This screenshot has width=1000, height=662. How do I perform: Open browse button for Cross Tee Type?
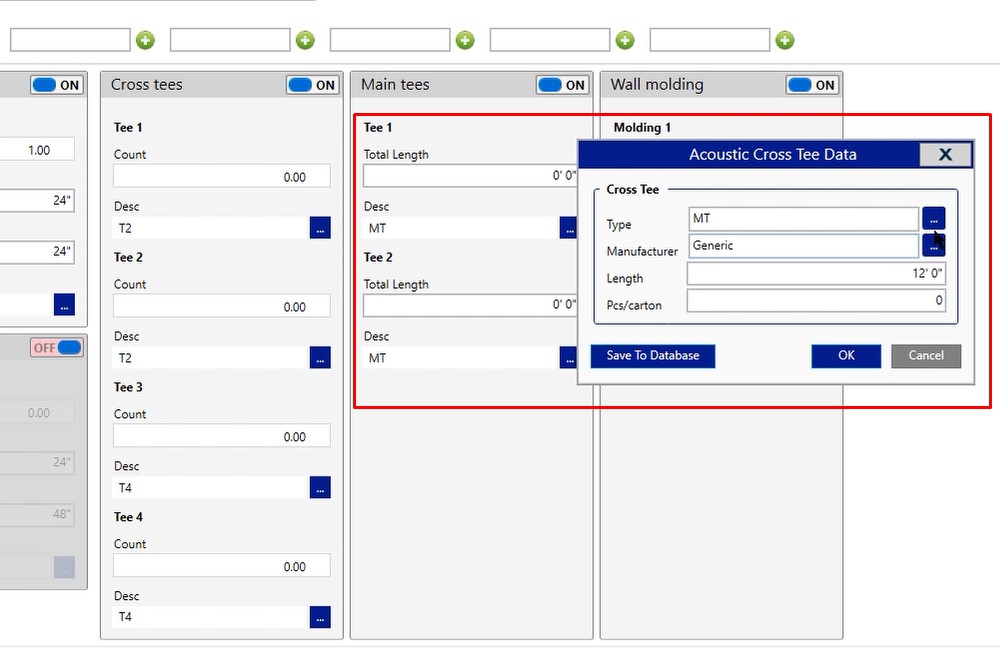point(932,218)
